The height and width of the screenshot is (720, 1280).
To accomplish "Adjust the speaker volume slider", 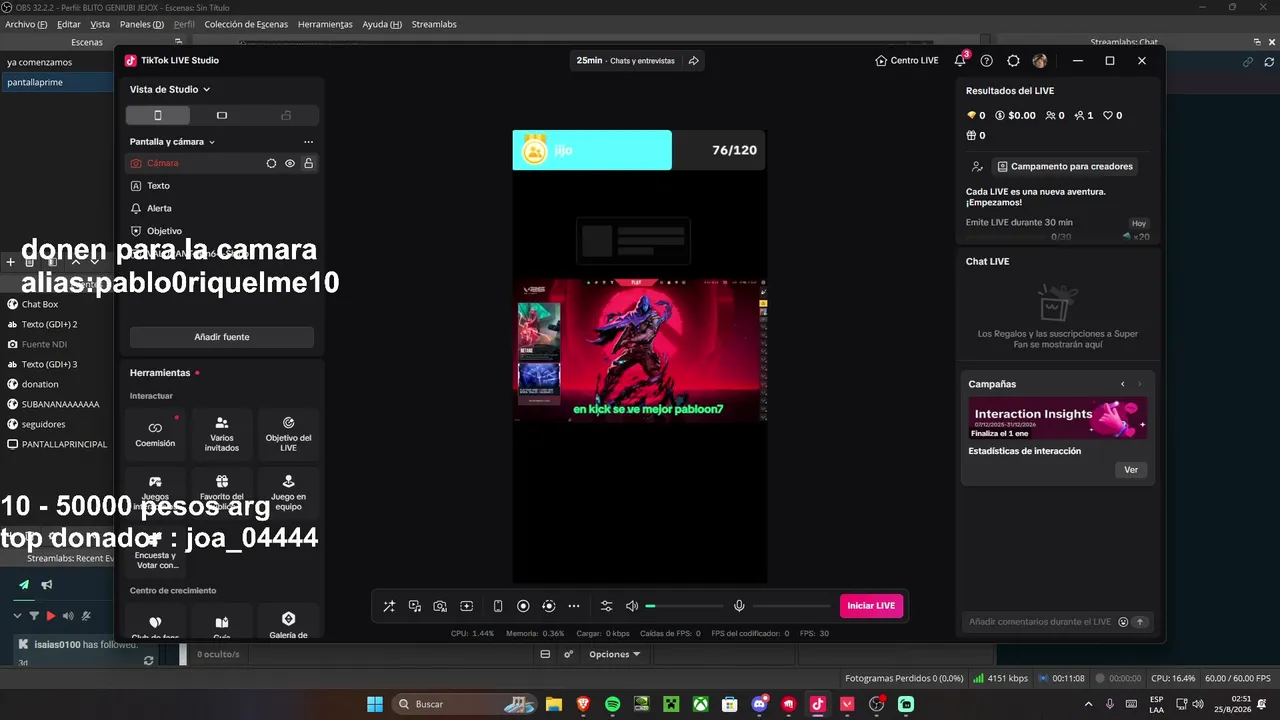I will (x=684, y=606).
